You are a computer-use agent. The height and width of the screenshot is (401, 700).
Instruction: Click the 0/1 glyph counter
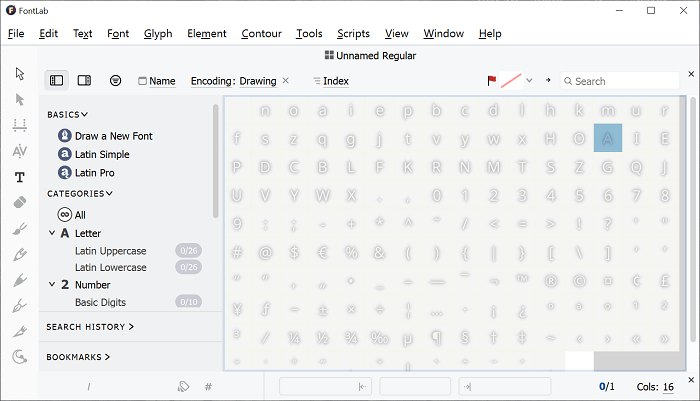pyautogui.click(x=606, y=386)
